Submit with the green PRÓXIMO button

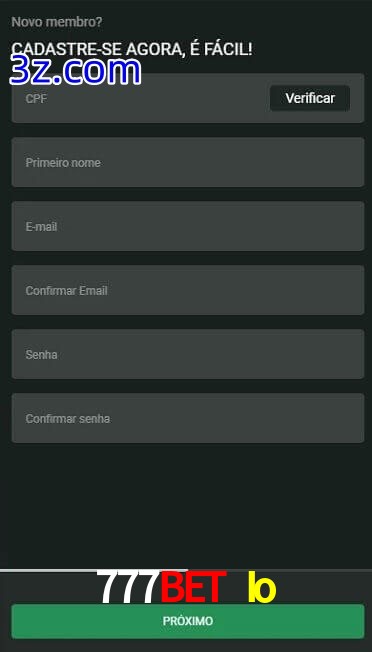tap(188, 621)
